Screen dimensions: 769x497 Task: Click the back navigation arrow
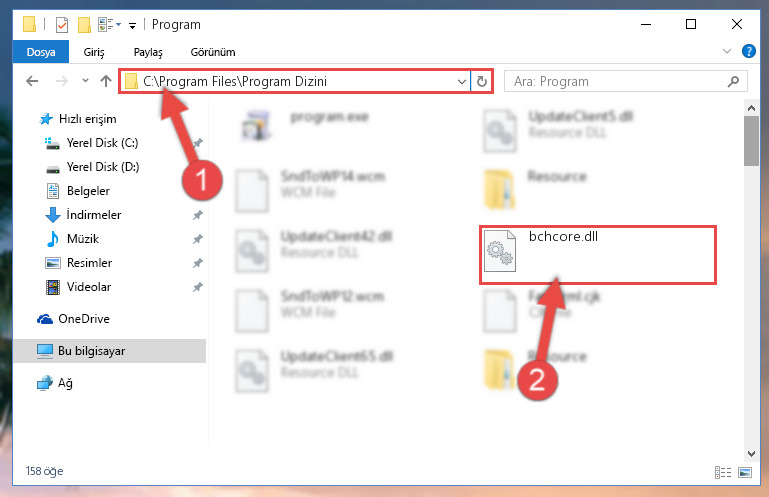click(x=32, y=81)
